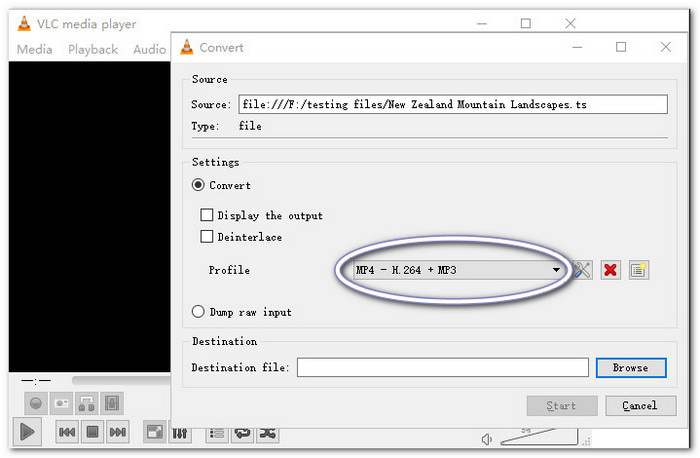Open the Media menu
This screenshot has height=458, width=700.
[x=34, y=49]
